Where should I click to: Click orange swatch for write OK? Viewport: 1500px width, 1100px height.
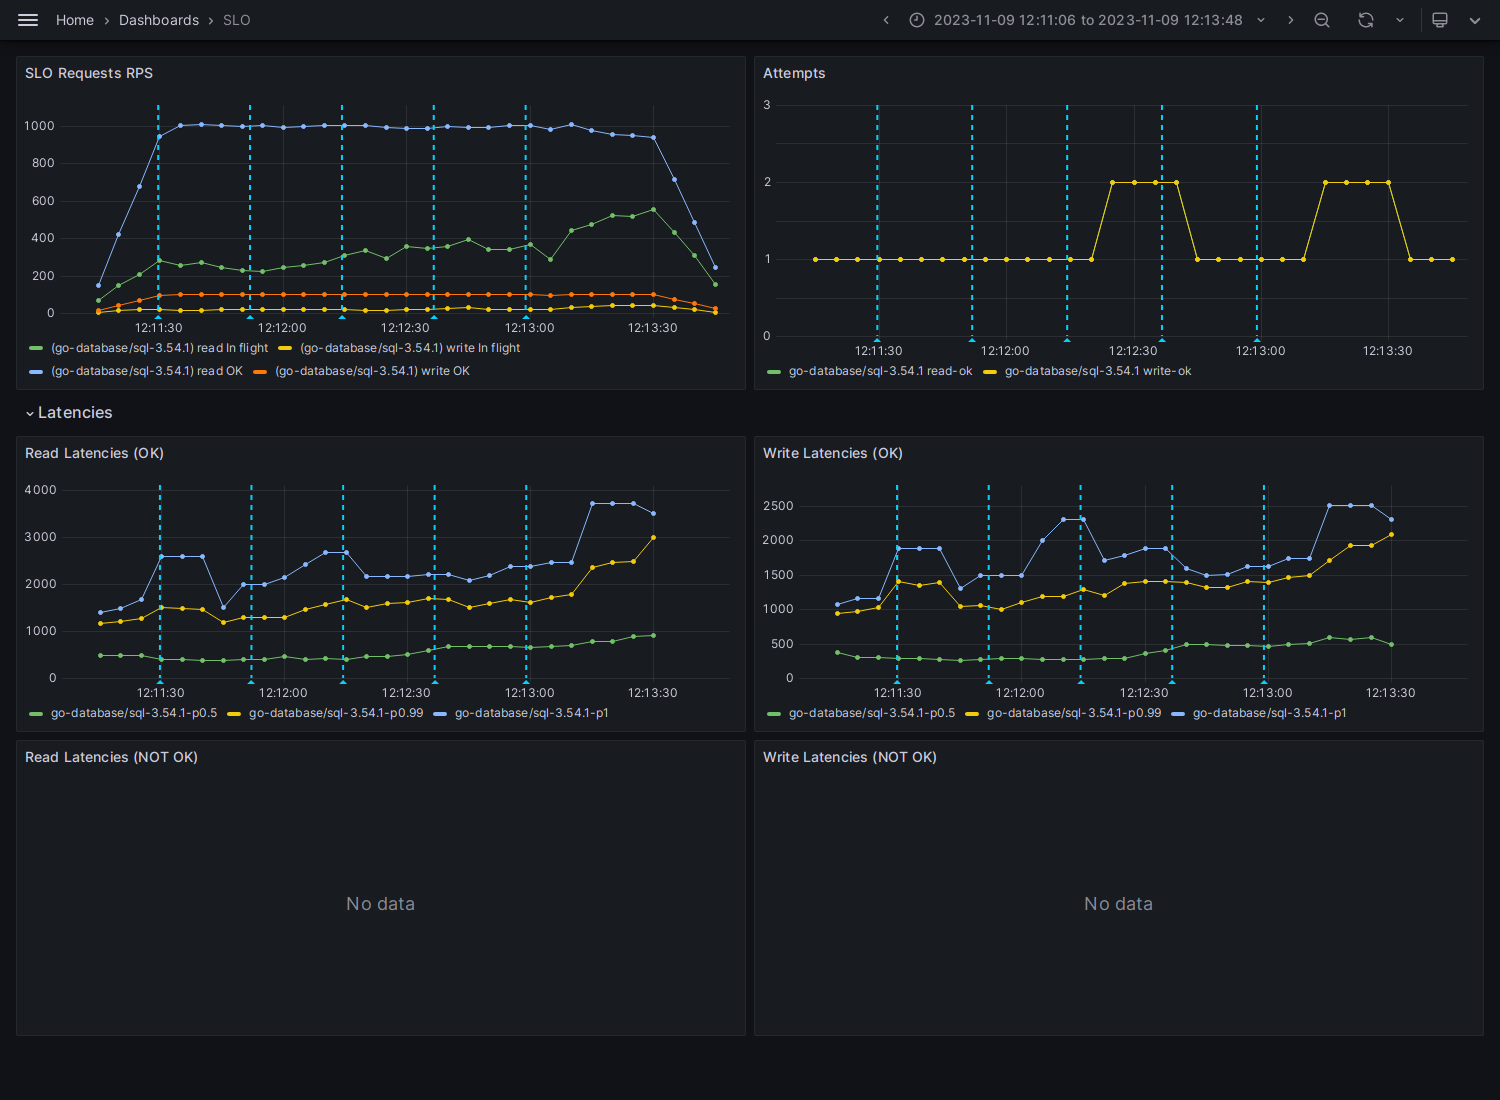pos(261,372)
